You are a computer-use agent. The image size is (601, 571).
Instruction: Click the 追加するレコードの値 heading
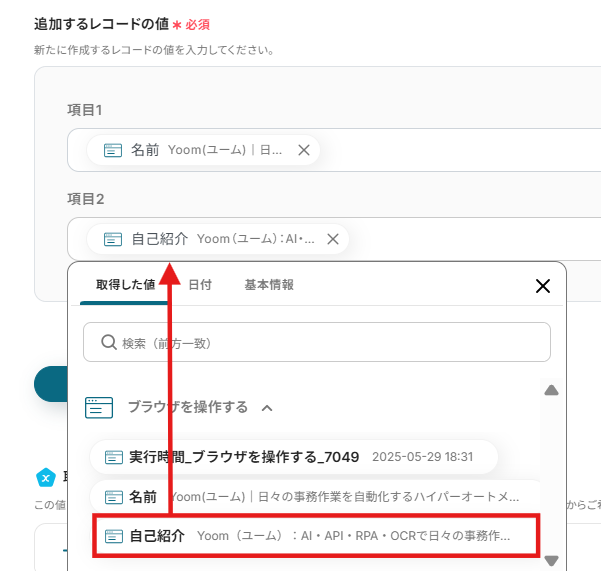coord(101,24)
